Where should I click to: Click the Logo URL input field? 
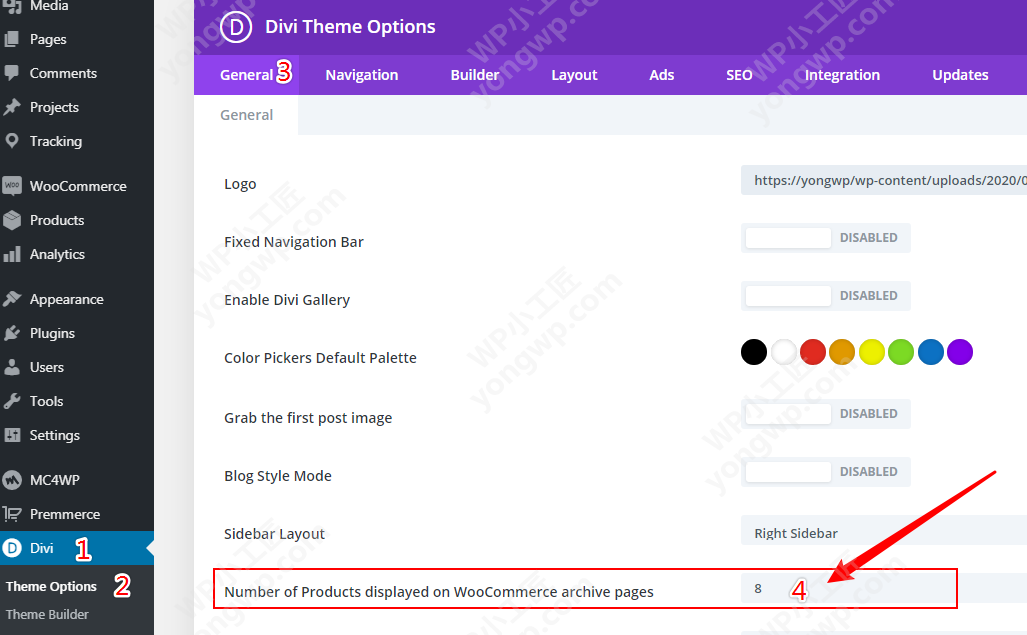point(885,181)
